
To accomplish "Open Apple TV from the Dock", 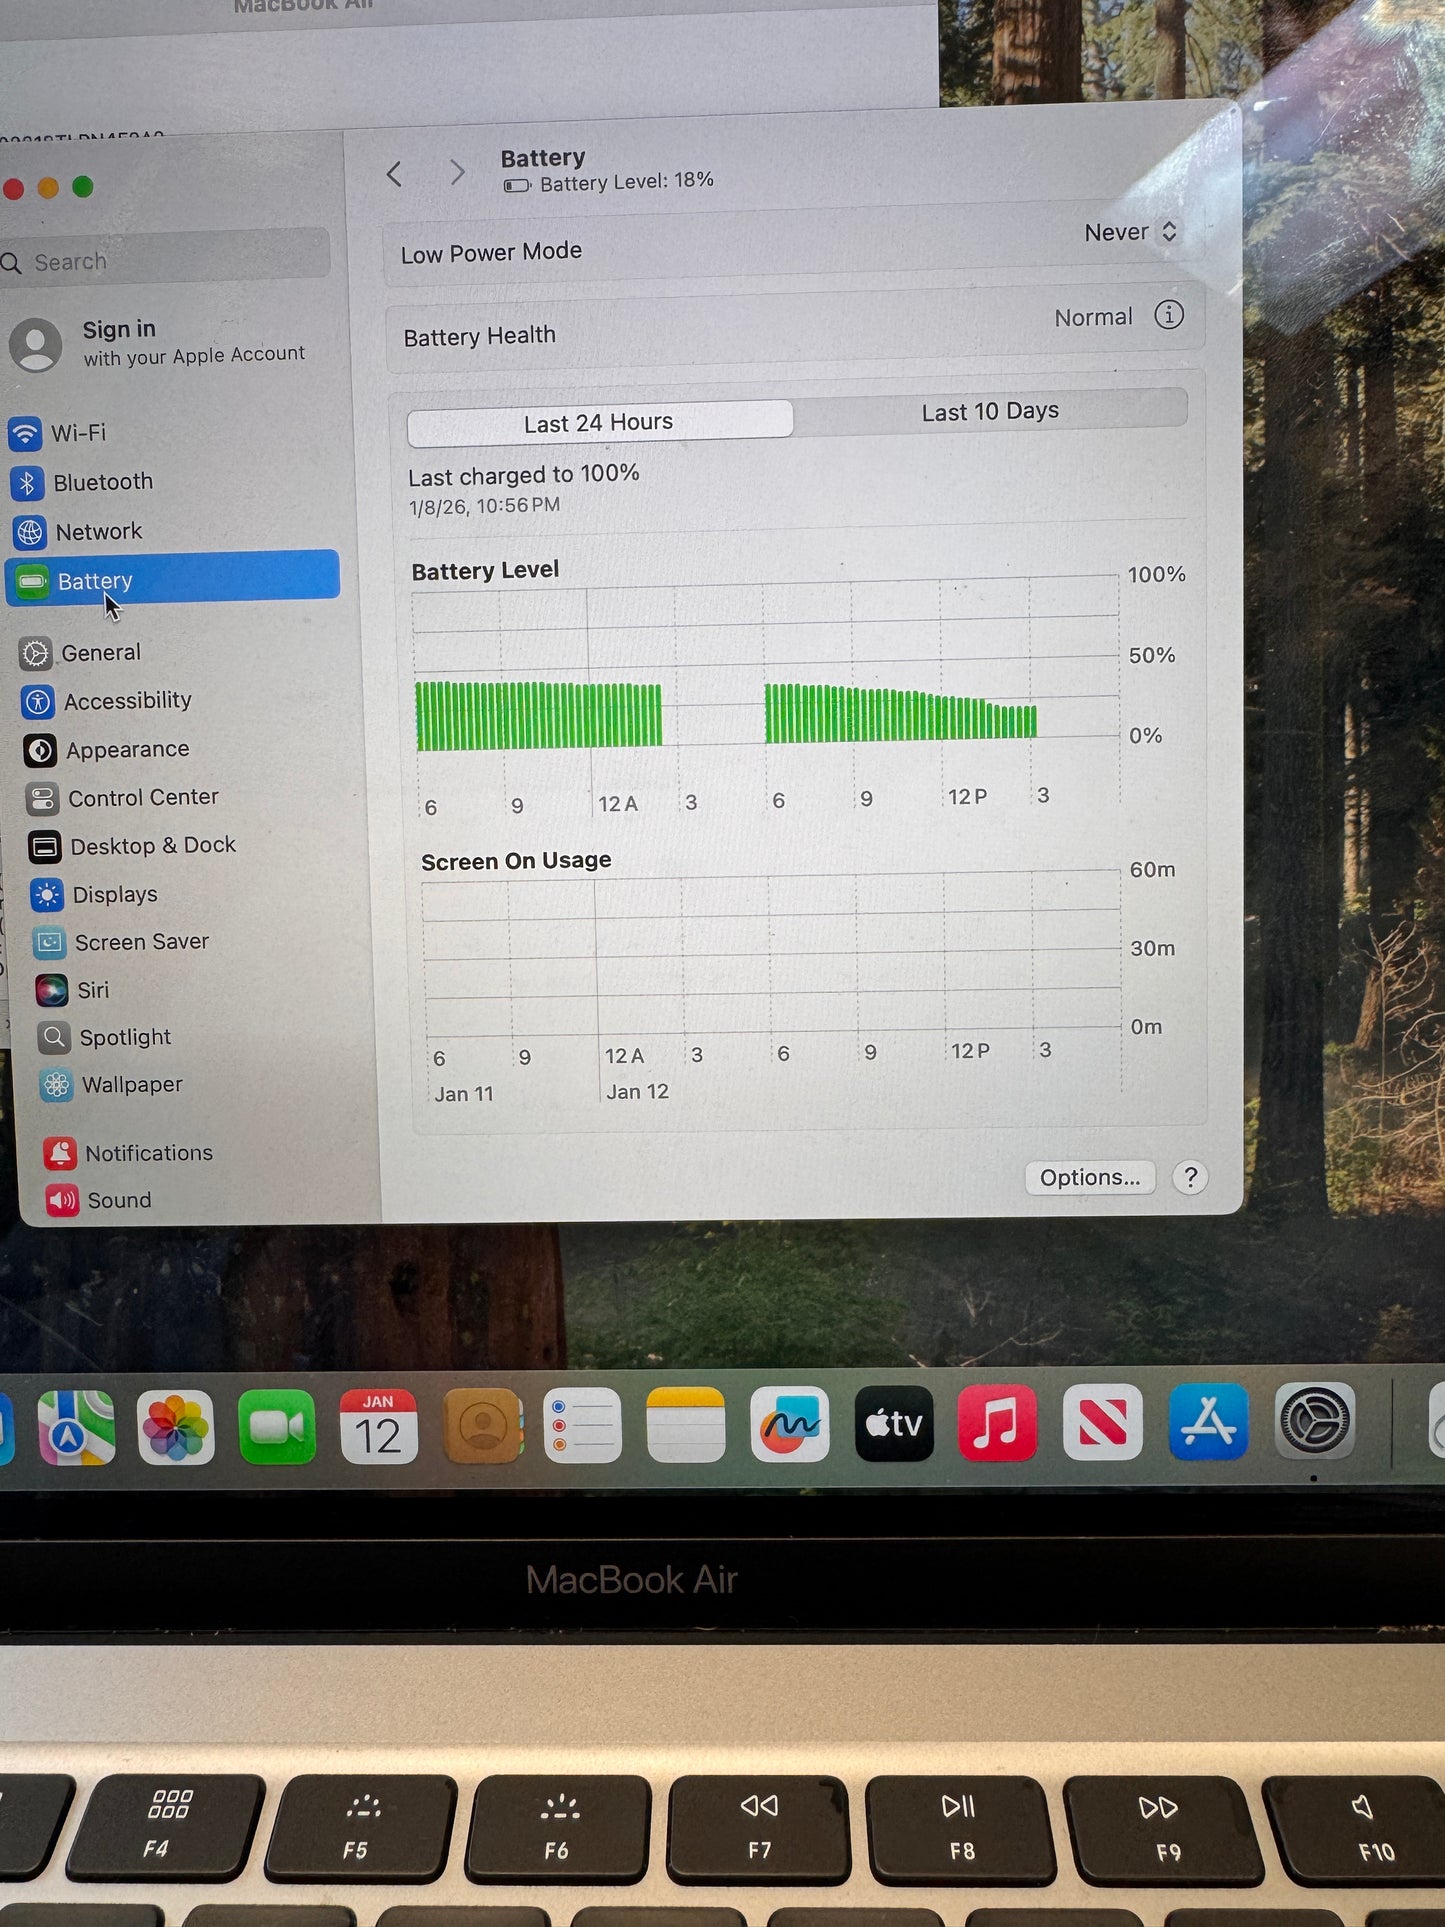I will [x=894, y=1423].
